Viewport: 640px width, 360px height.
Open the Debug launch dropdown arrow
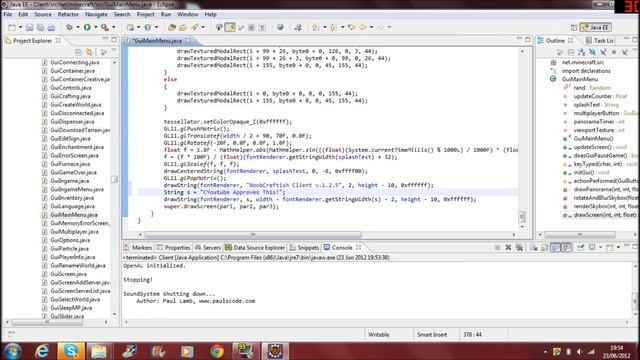click(x=78, y=27)
